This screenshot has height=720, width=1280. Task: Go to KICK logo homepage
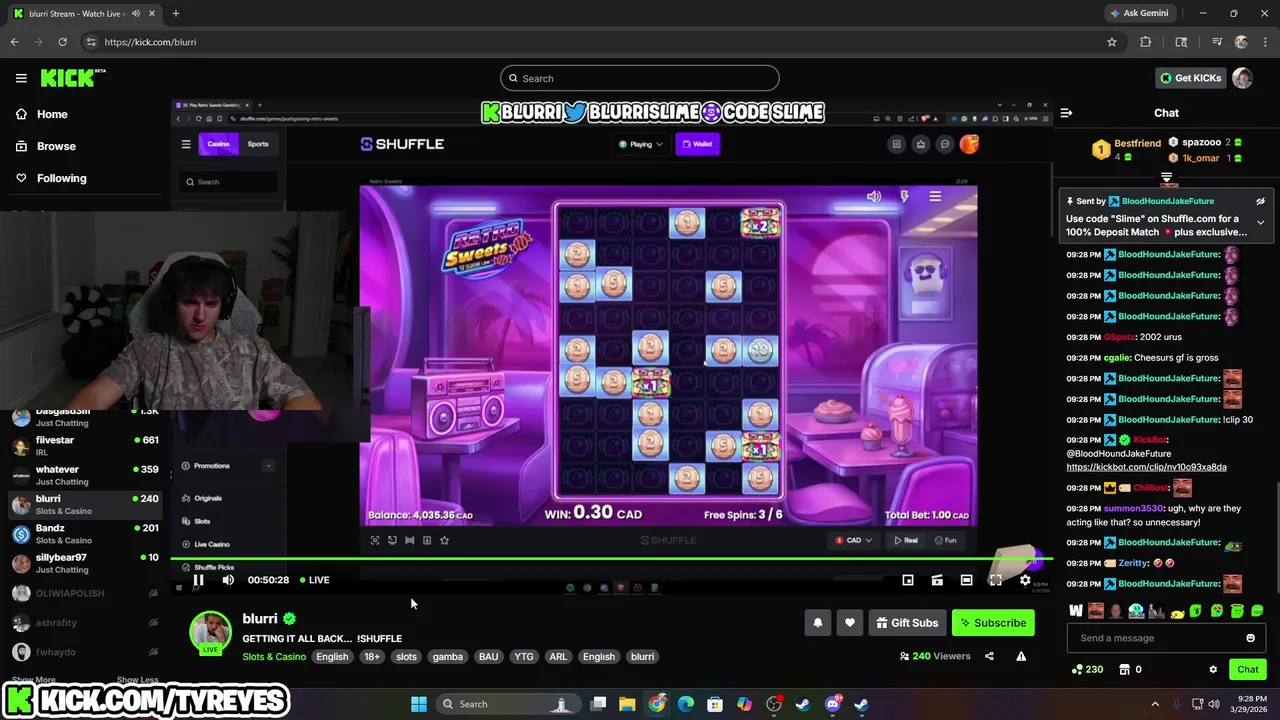(73, 78)
